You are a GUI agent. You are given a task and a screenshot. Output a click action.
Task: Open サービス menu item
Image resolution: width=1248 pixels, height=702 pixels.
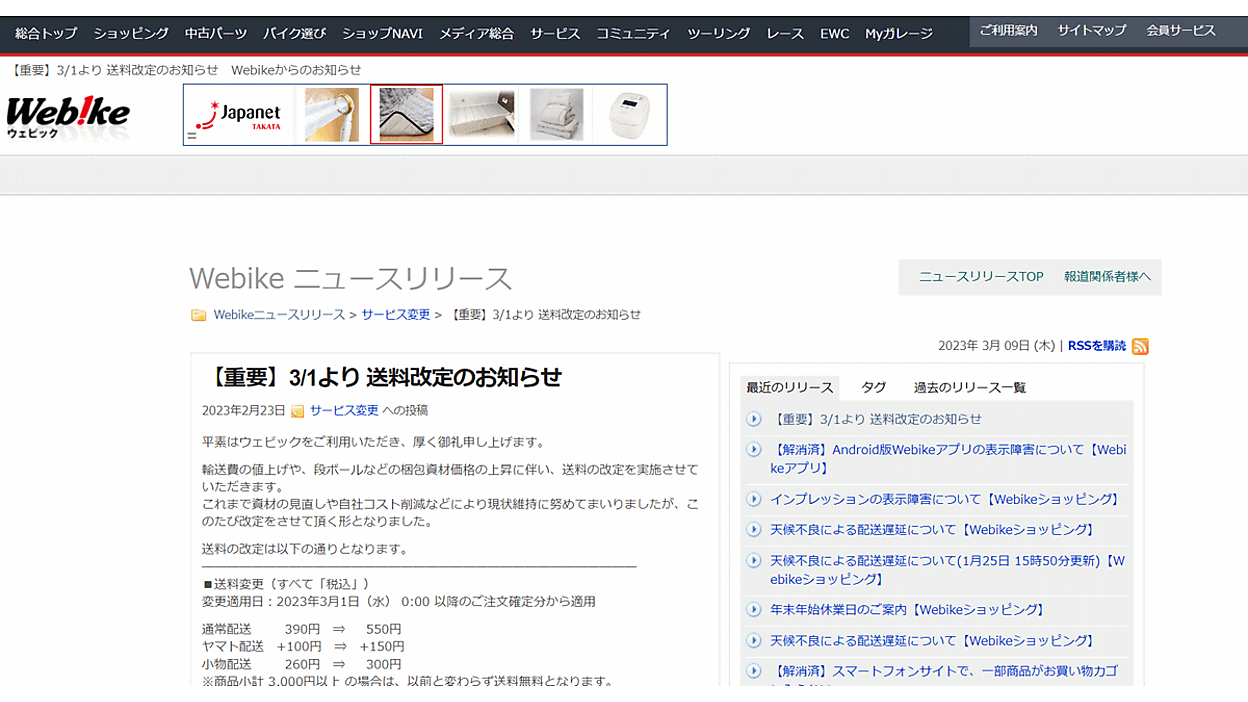click(555, 33)
